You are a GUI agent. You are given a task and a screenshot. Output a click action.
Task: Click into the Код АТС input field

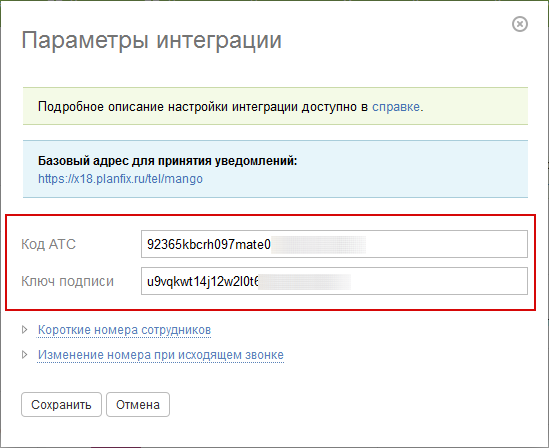click(x=334, y=244)
